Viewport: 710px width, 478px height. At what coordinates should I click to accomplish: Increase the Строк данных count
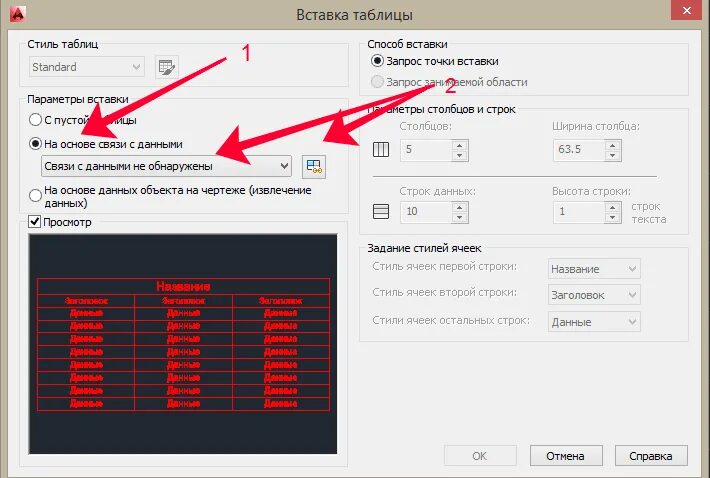460,207
